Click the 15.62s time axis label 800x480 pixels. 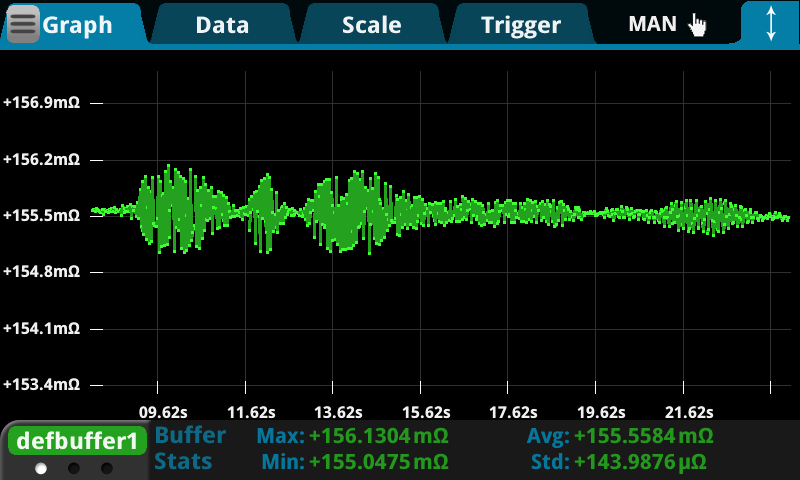click(x=426, y=412)
